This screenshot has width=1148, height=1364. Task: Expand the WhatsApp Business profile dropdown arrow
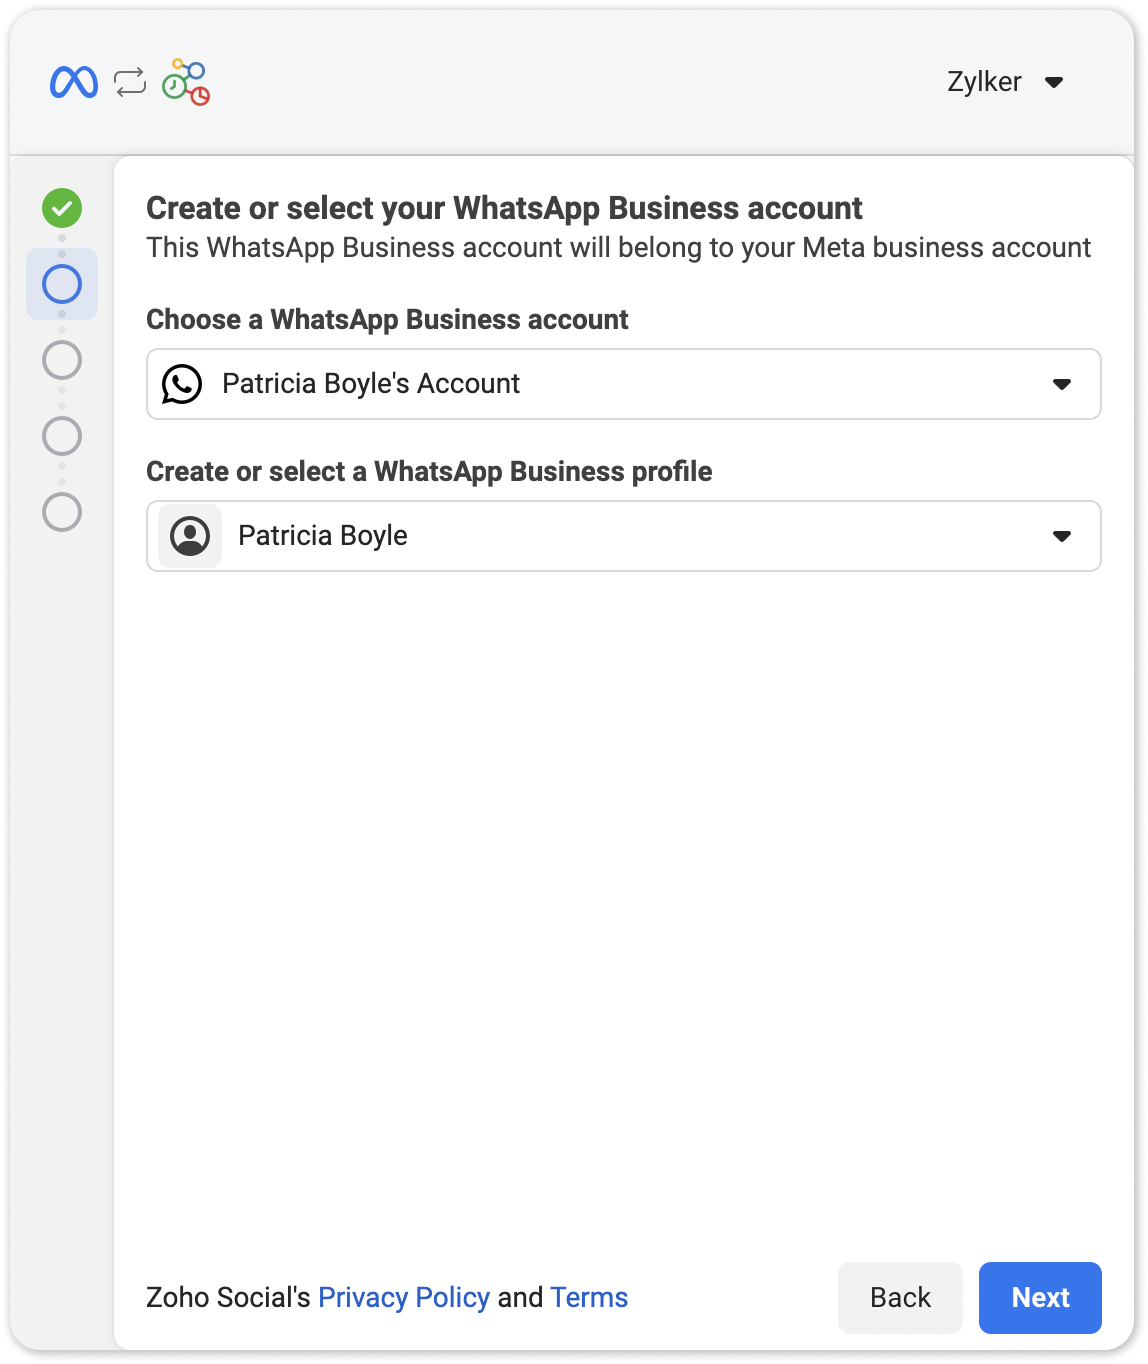[1062, 536]
